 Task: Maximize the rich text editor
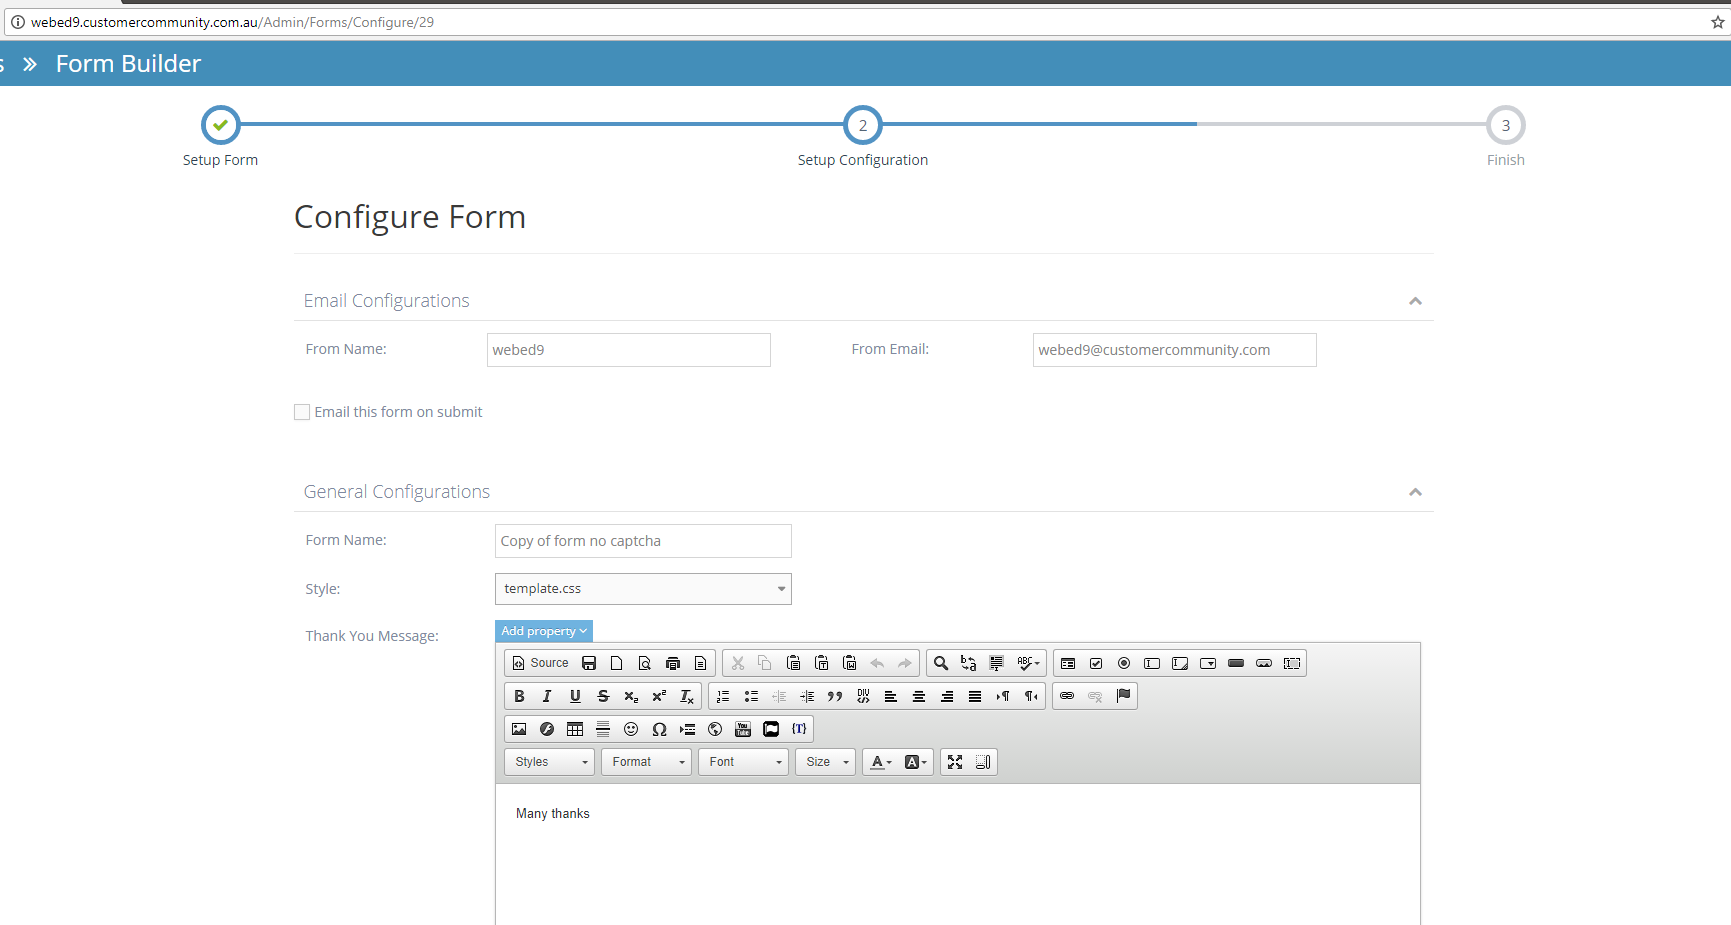pyautogui.click(x=954, y=761)
